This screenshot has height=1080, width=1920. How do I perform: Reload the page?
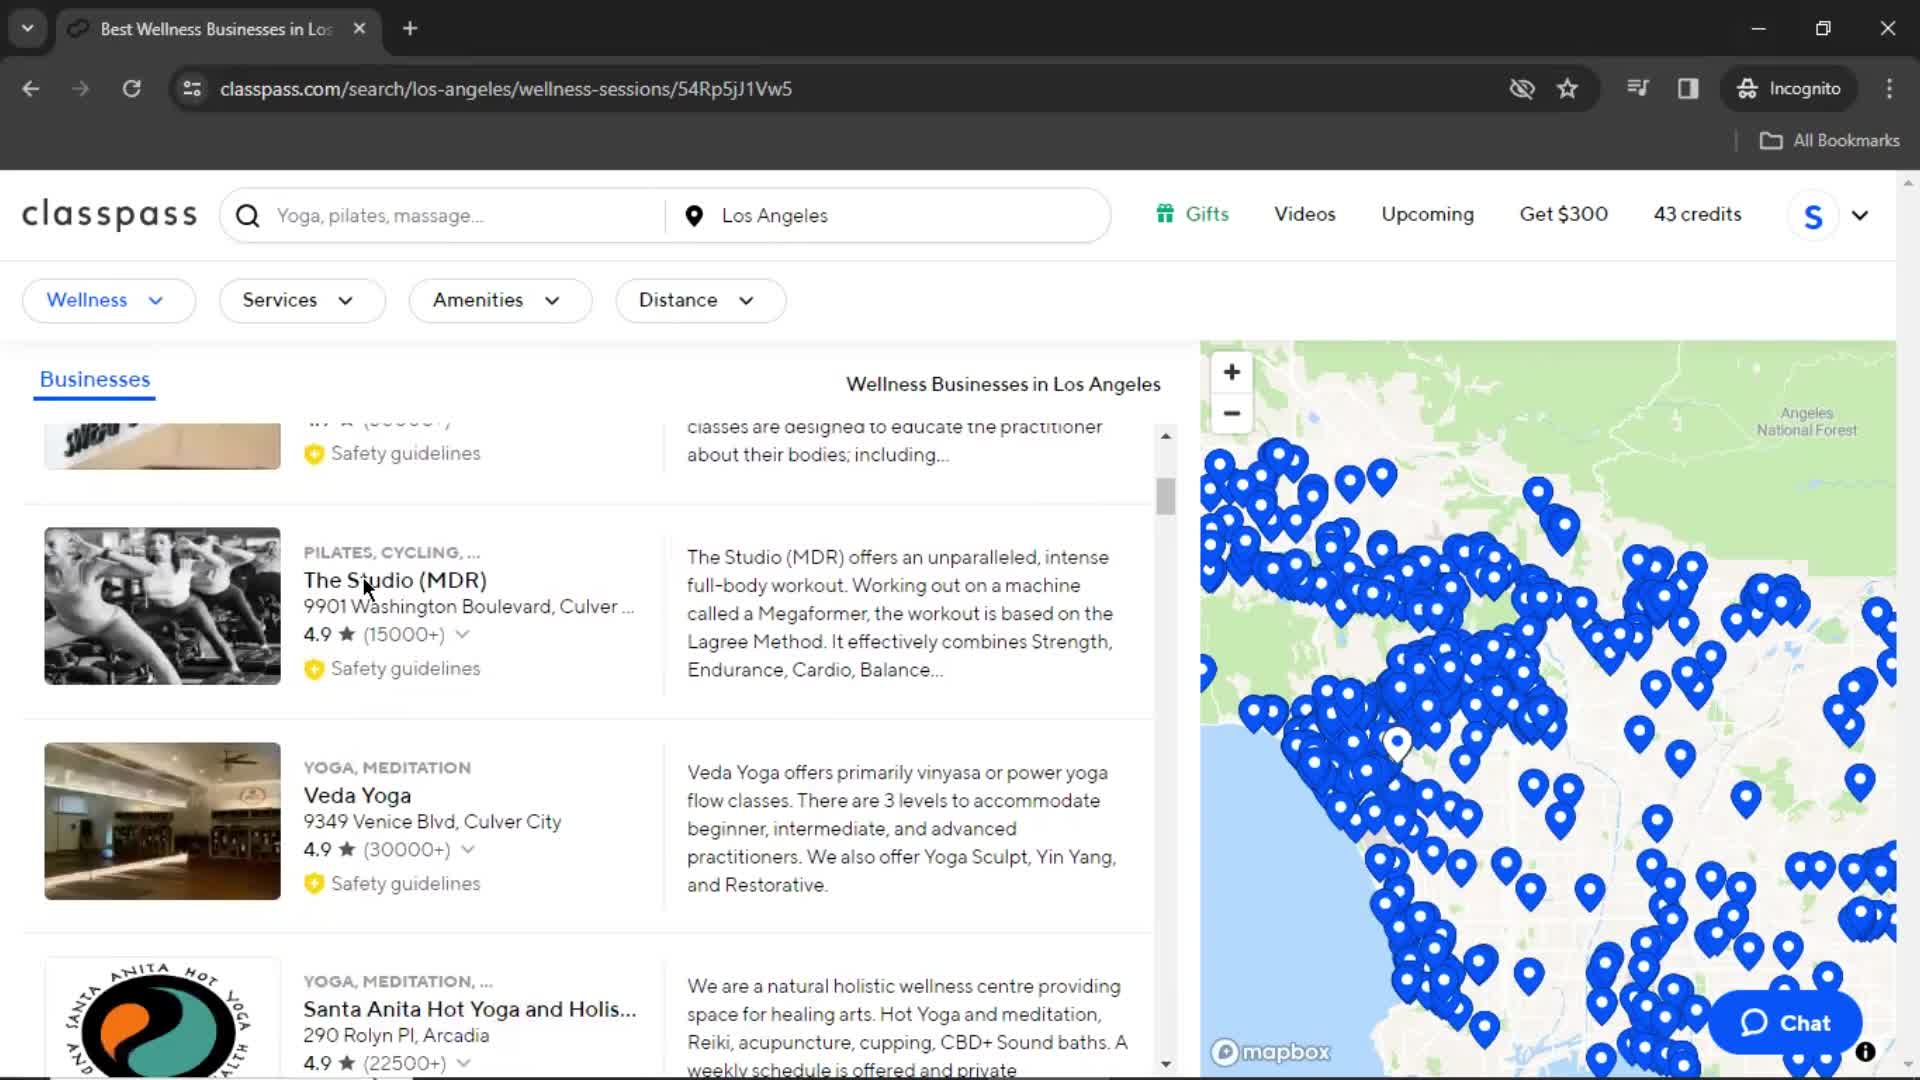[131, 89]
